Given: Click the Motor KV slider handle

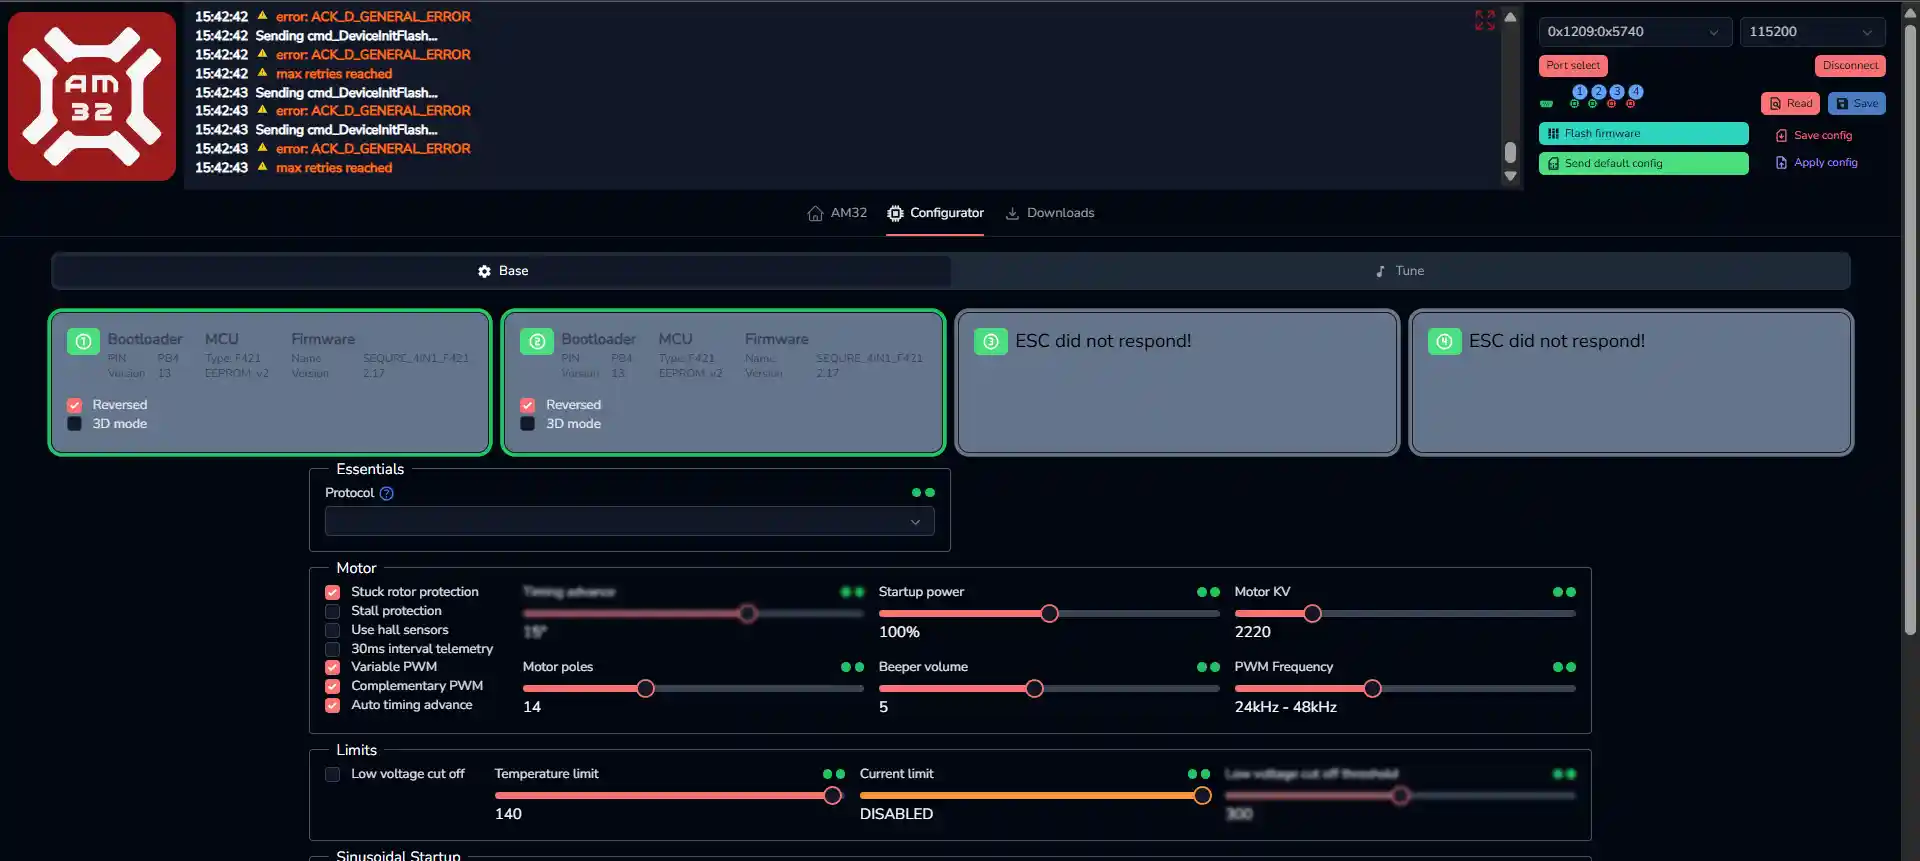Looking at the screenshot, I should 1312,614.
